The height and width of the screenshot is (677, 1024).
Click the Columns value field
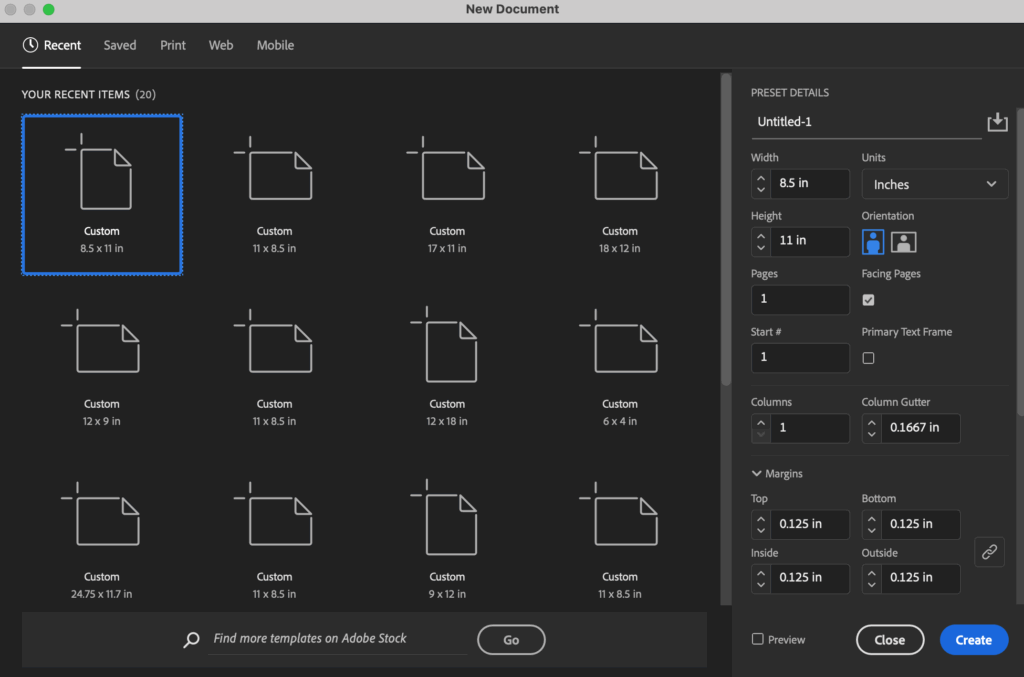tap(810, 428)
